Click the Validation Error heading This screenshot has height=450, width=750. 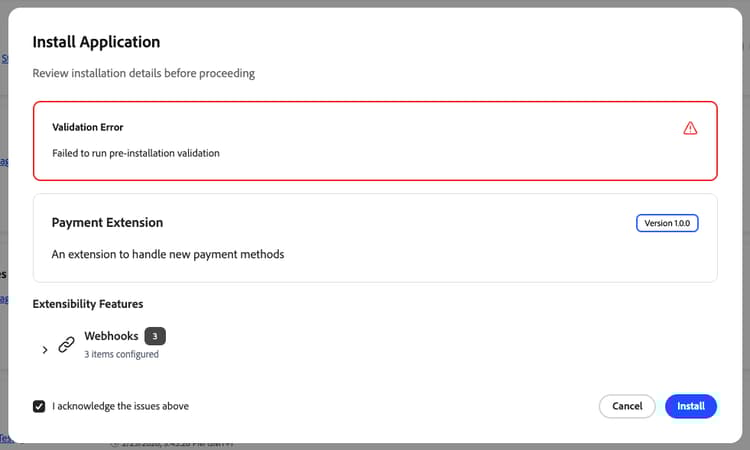[88, 128]
